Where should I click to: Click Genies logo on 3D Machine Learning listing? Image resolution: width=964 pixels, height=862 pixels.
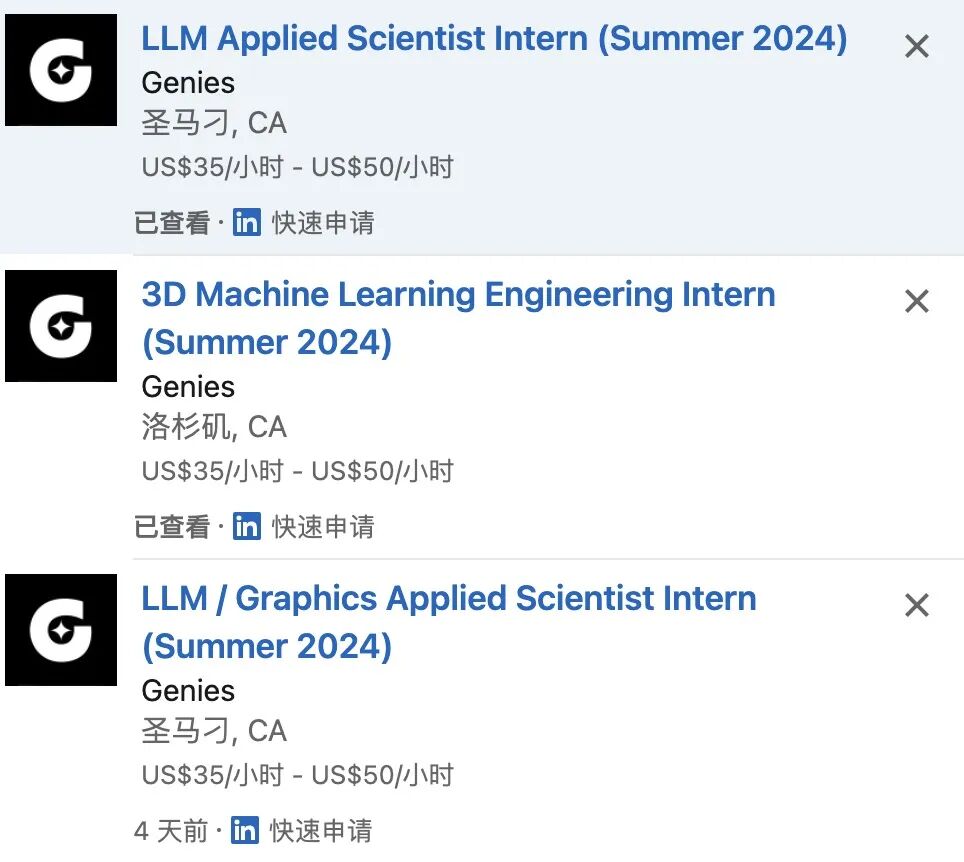(61, 326)
